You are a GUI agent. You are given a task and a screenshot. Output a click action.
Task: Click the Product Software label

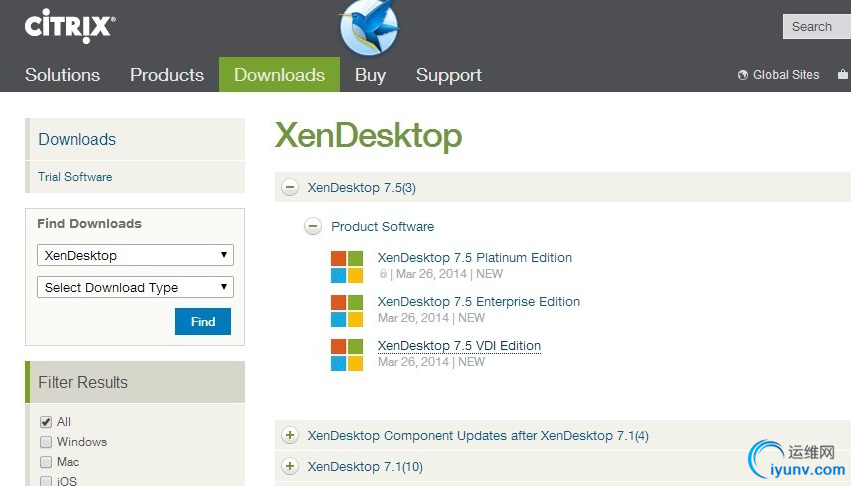coord(383,226)
